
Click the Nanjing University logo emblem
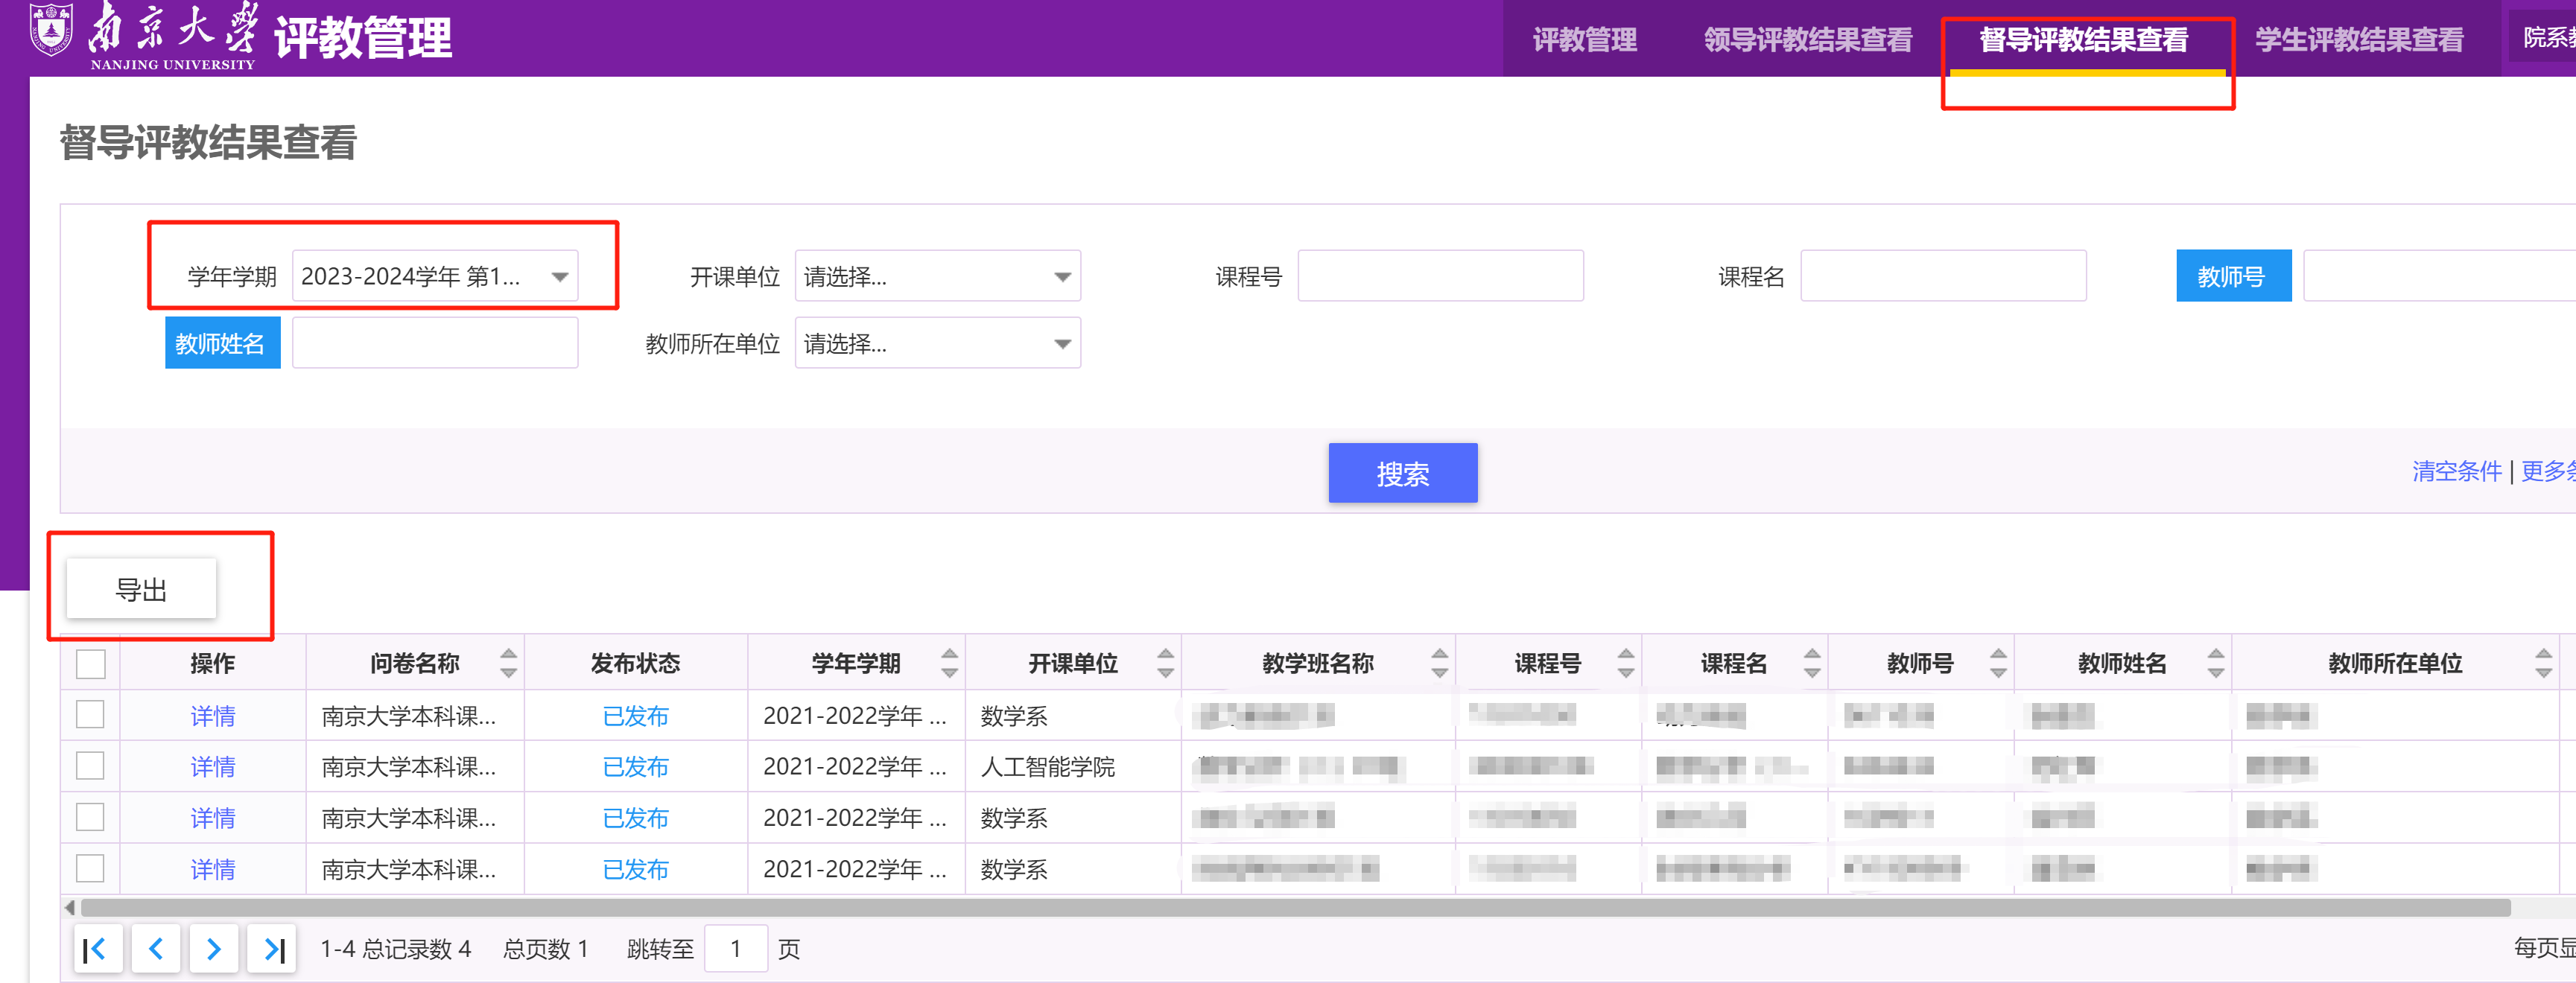click(x=50, y=29)
